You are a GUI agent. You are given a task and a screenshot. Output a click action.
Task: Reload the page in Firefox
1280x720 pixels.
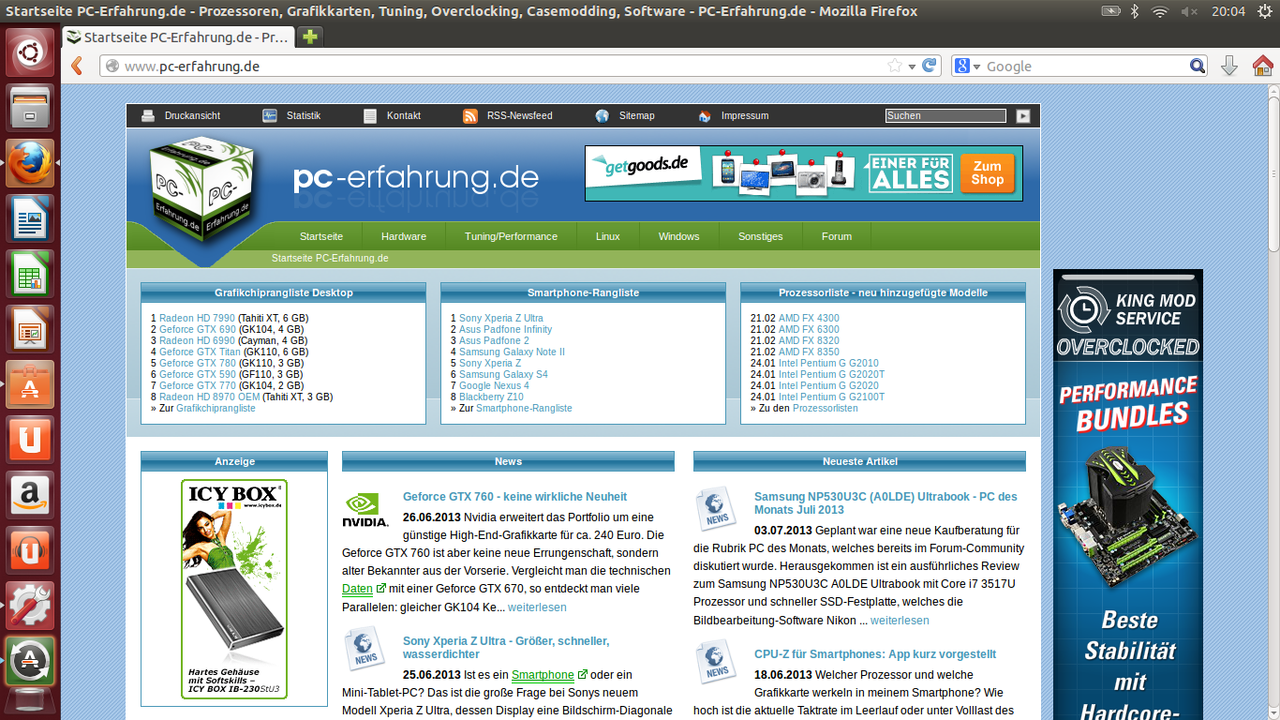click(930, 66)
